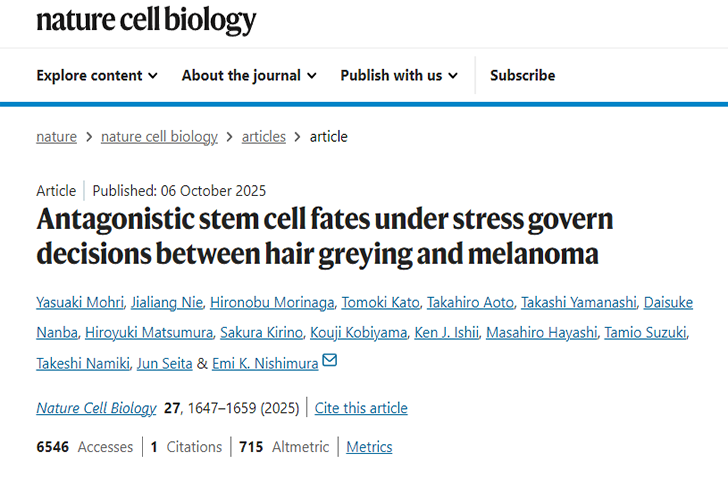This screenshot has height=485, width=728.
Task: Click the envelope icon beside Emi K. Nishimura
Action: click(x=330, y=361)
